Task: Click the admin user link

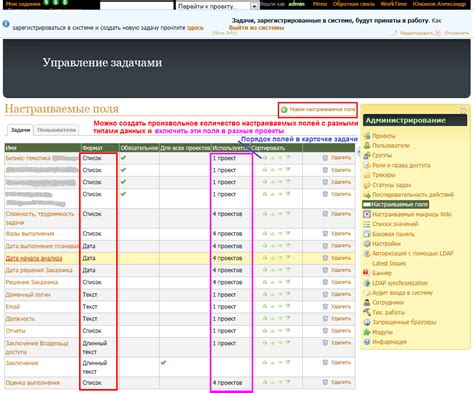Action: 297,4
